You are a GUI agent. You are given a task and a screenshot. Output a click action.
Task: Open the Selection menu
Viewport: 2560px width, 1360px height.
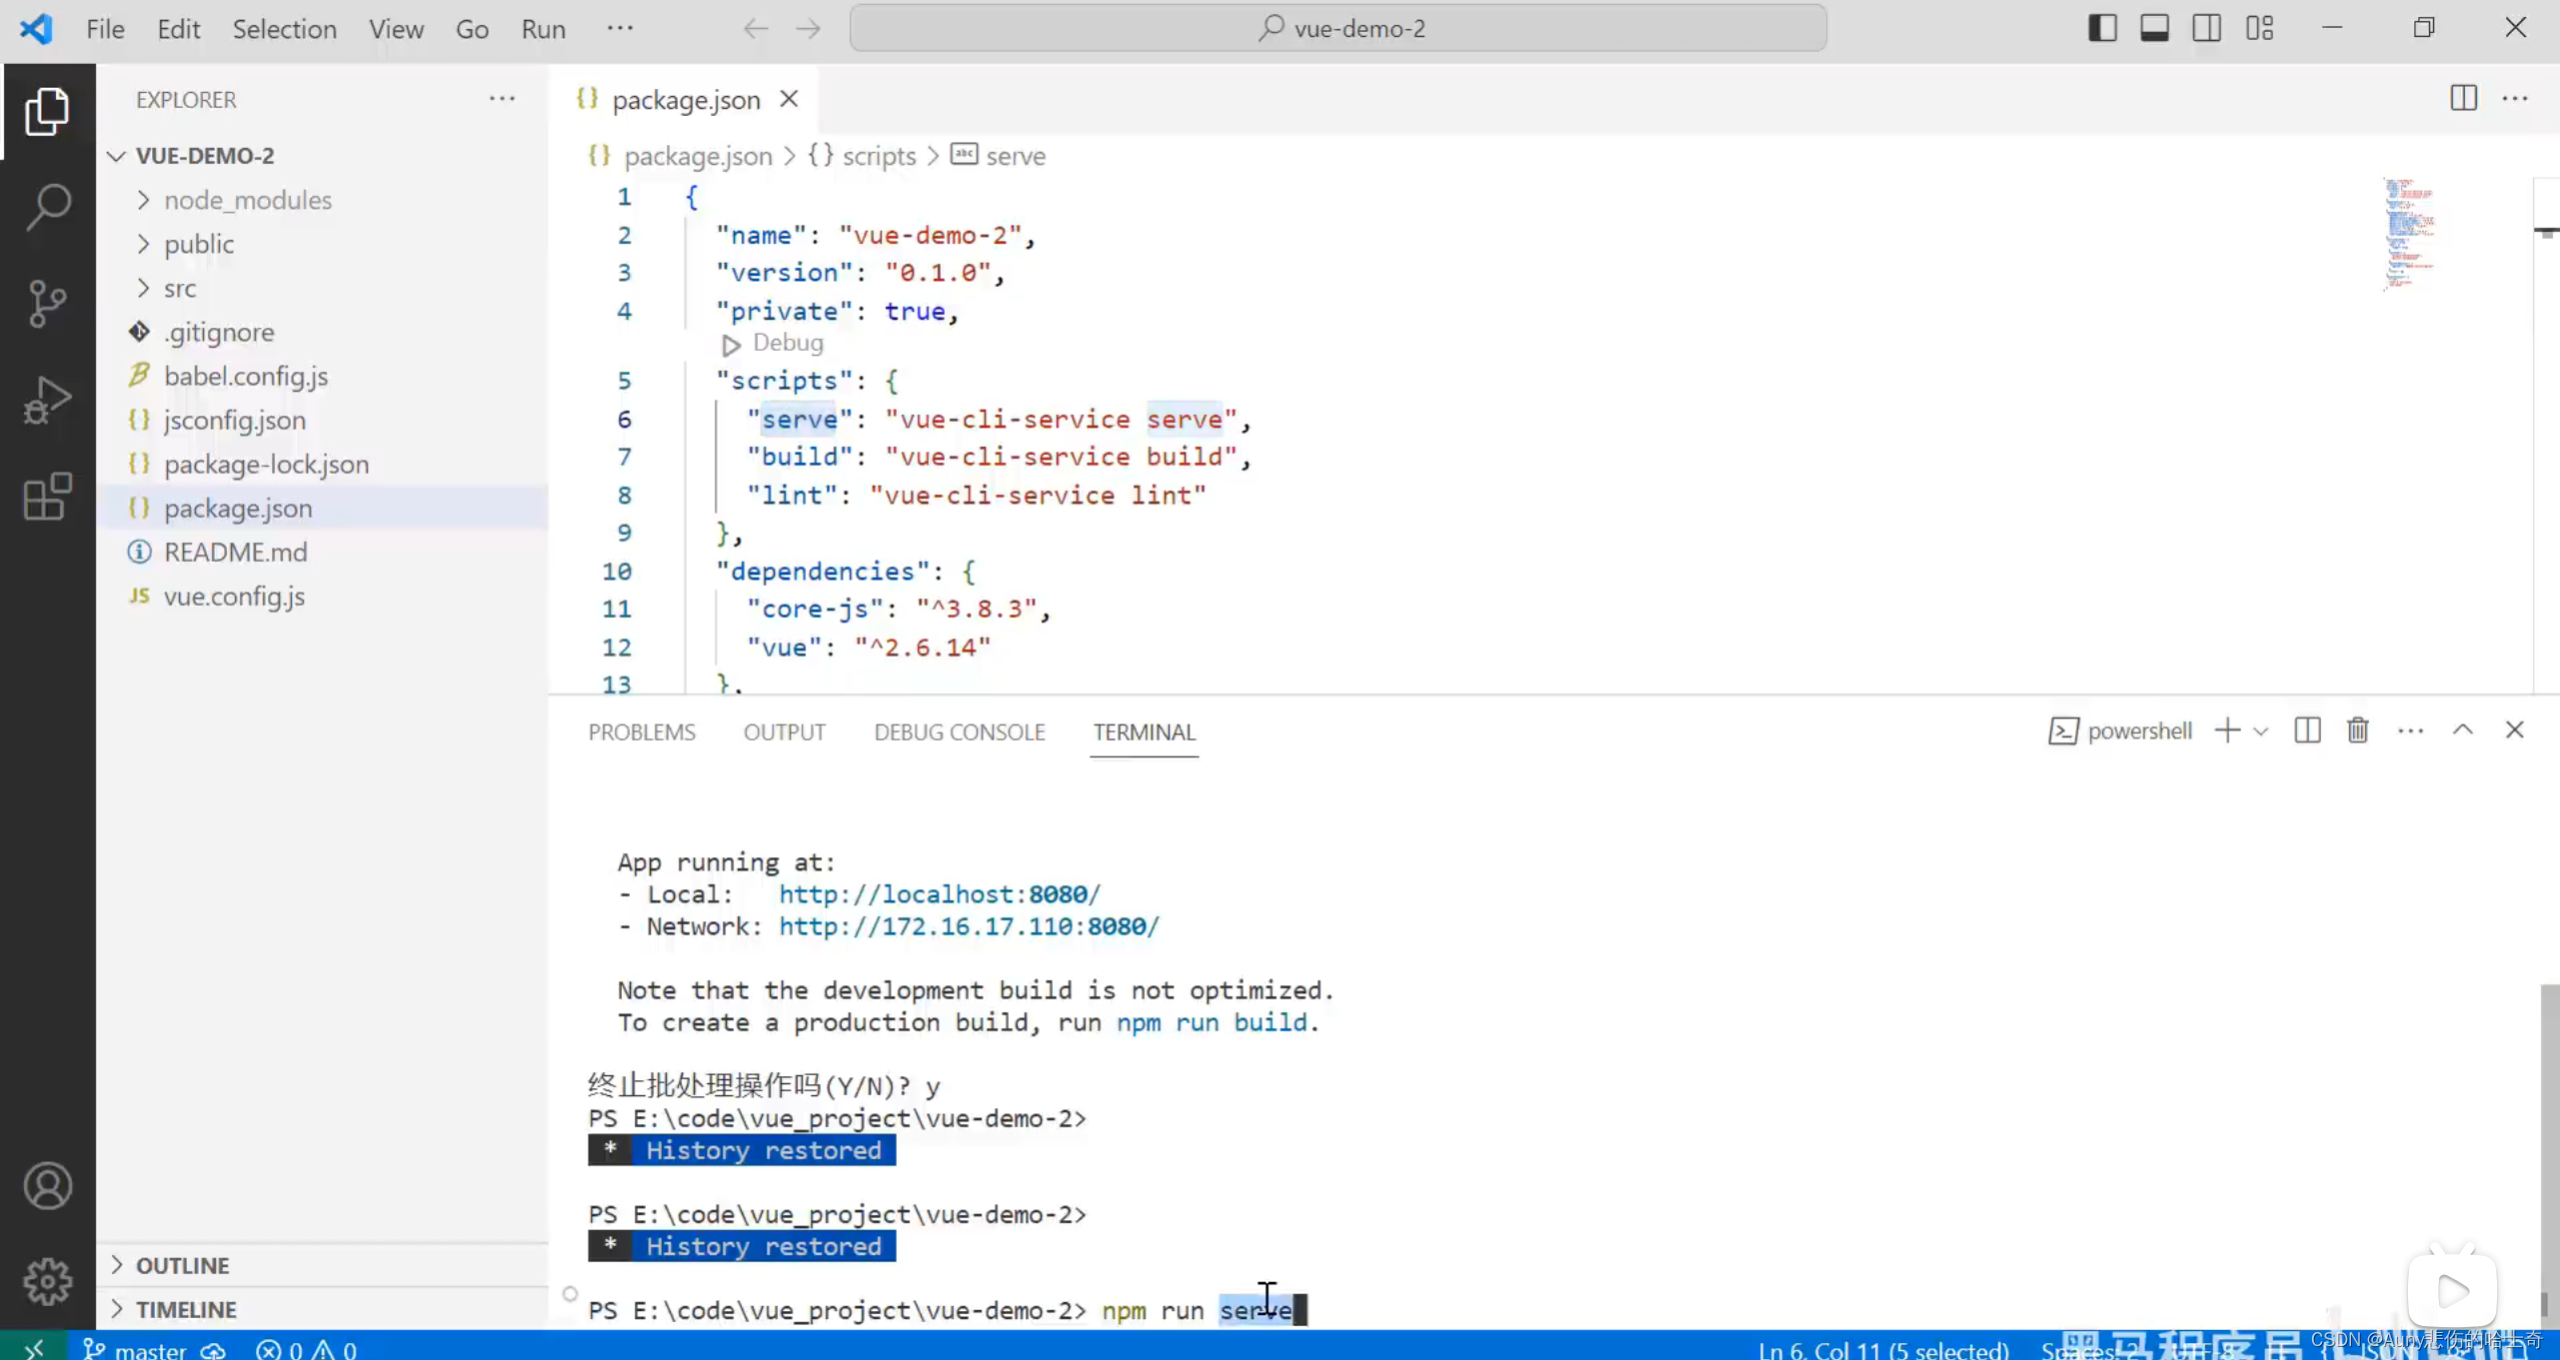click(284, 29)
